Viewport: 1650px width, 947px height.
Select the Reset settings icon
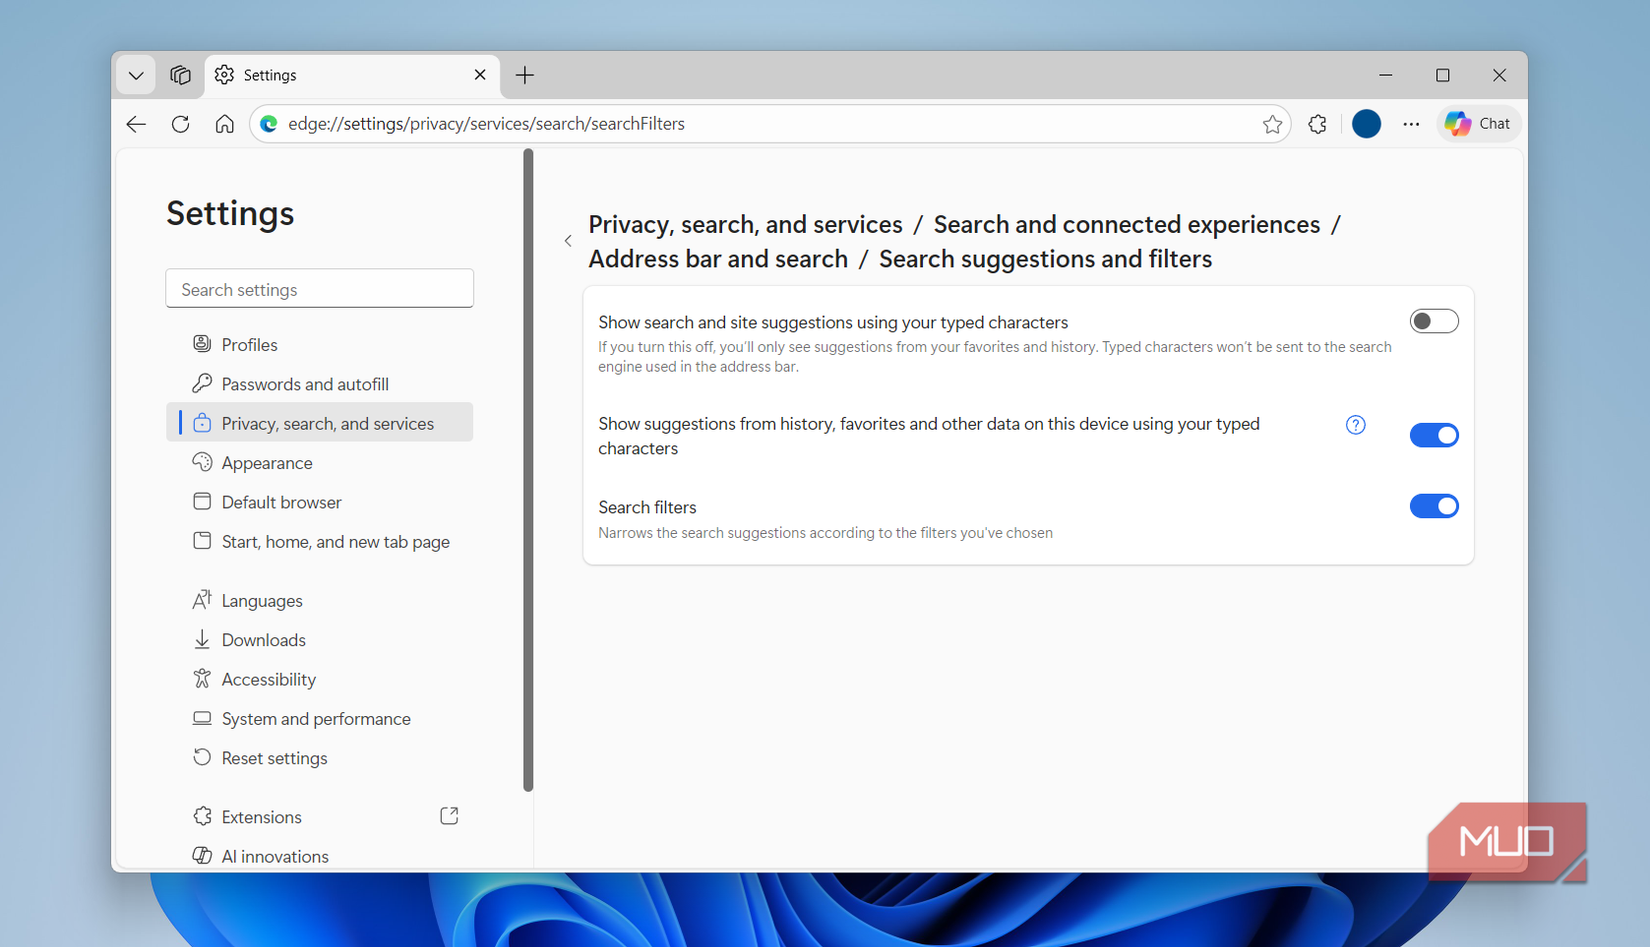(x=203, y=757)
